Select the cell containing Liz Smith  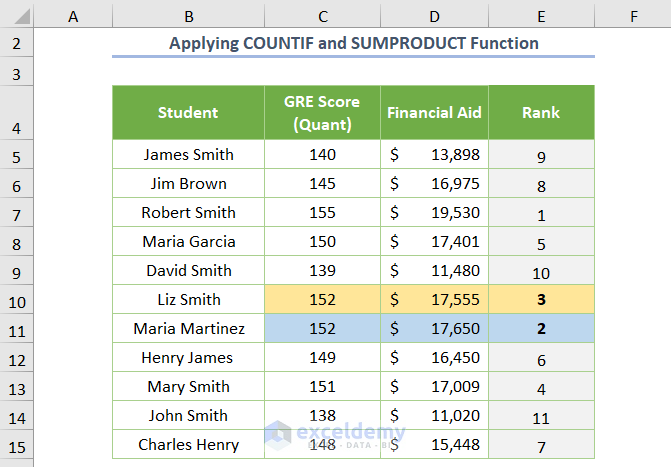pyautogui.click(x=188, y=299)
